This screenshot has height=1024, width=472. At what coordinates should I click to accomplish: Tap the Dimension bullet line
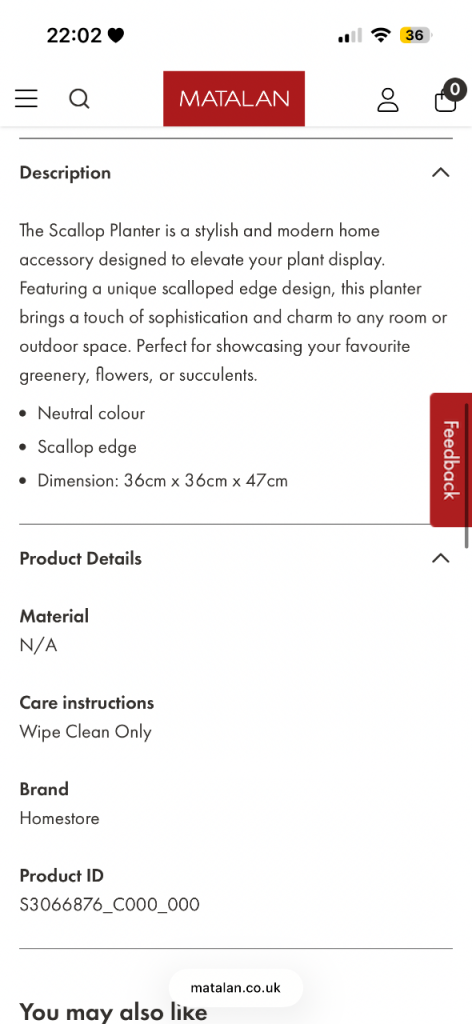[x=163, y=481]
